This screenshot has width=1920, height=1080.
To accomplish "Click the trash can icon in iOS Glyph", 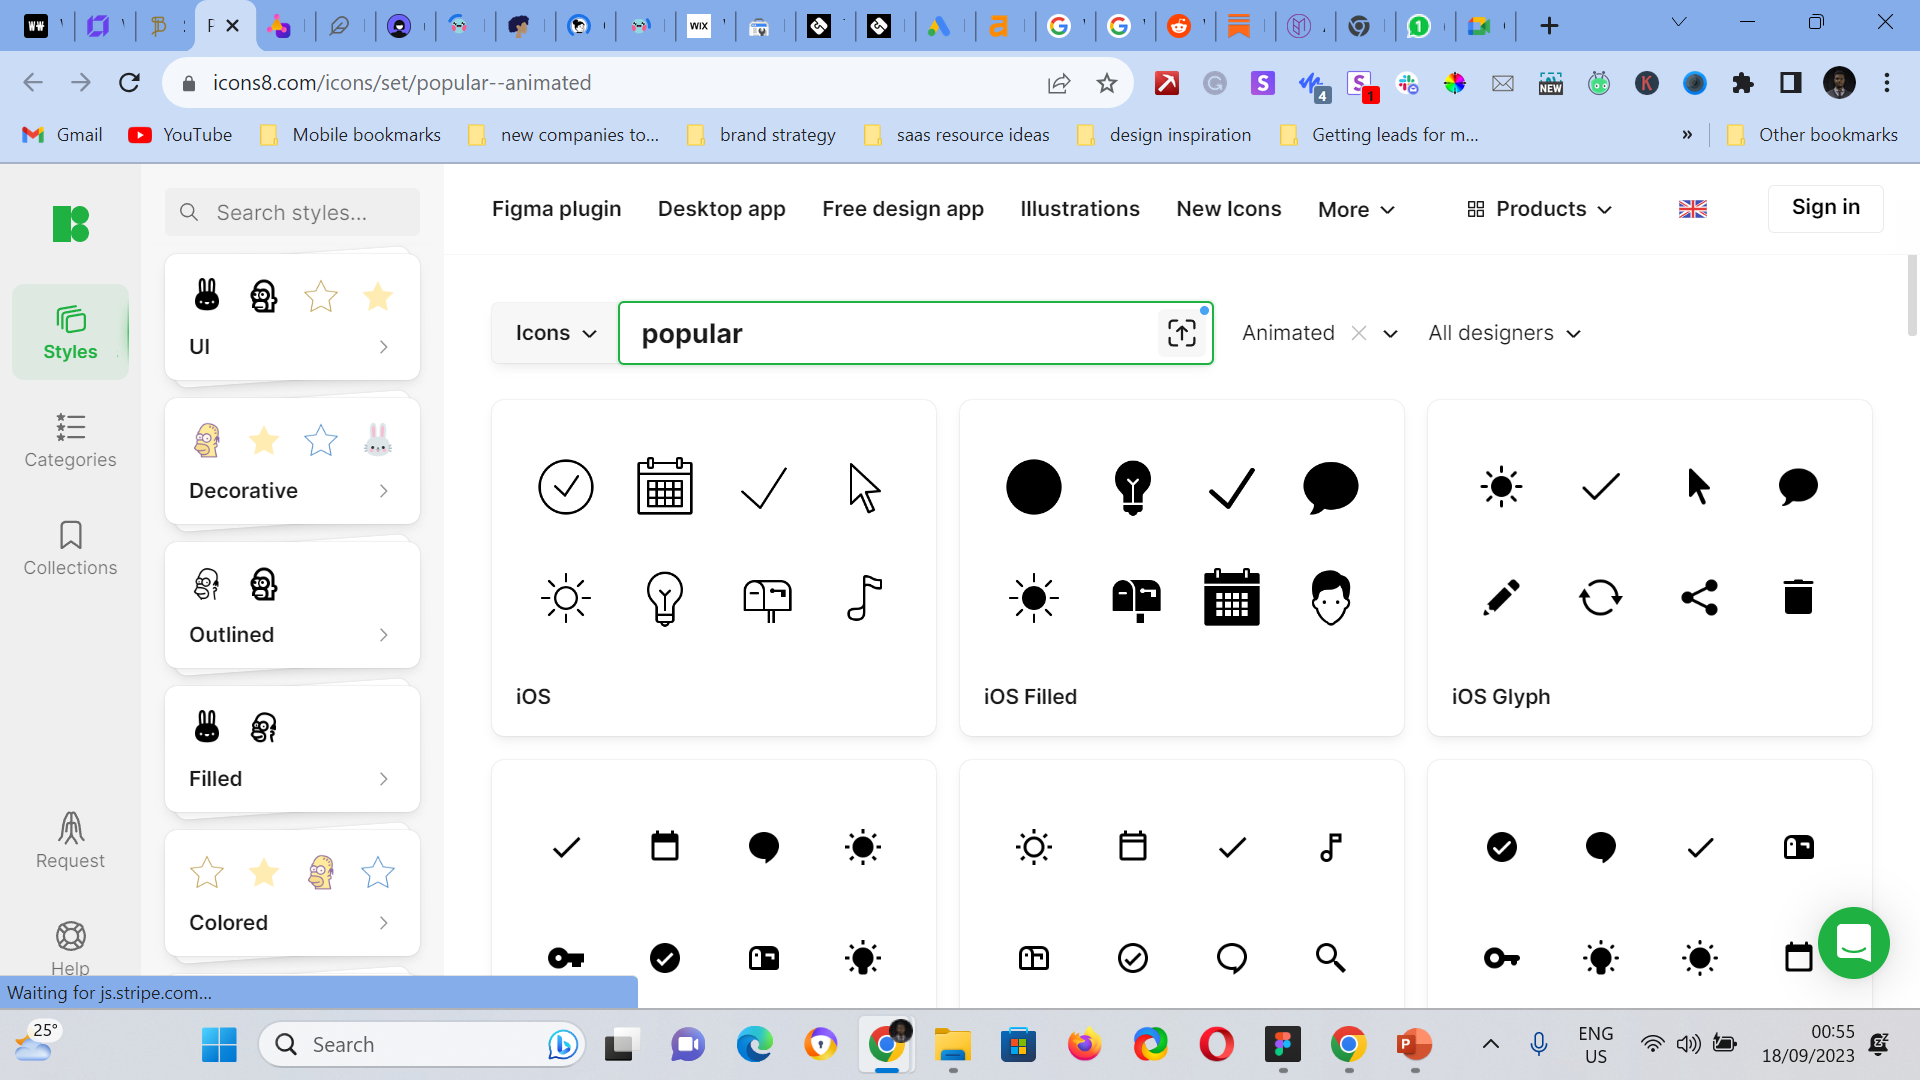I will 1798,597.
